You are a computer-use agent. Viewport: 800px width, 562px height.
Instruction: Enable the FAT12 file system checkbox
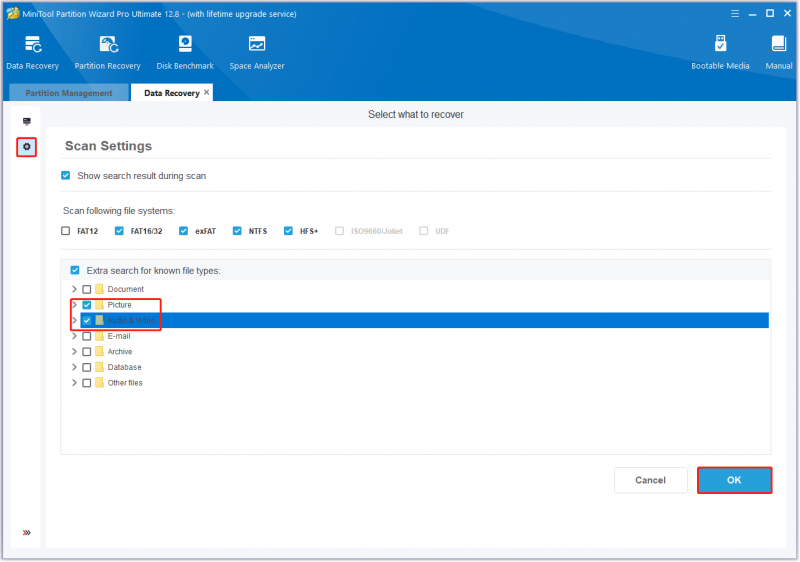click(66, 231)
